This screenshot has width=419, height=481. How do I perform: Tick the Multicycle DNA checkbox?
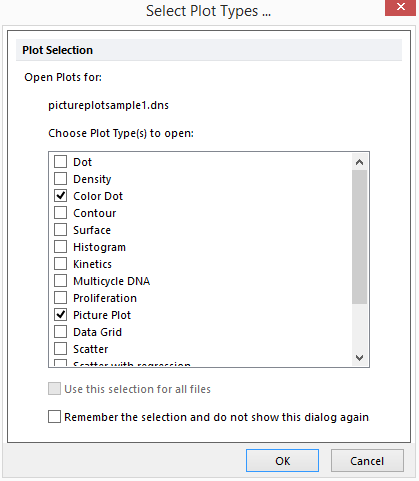60,281
